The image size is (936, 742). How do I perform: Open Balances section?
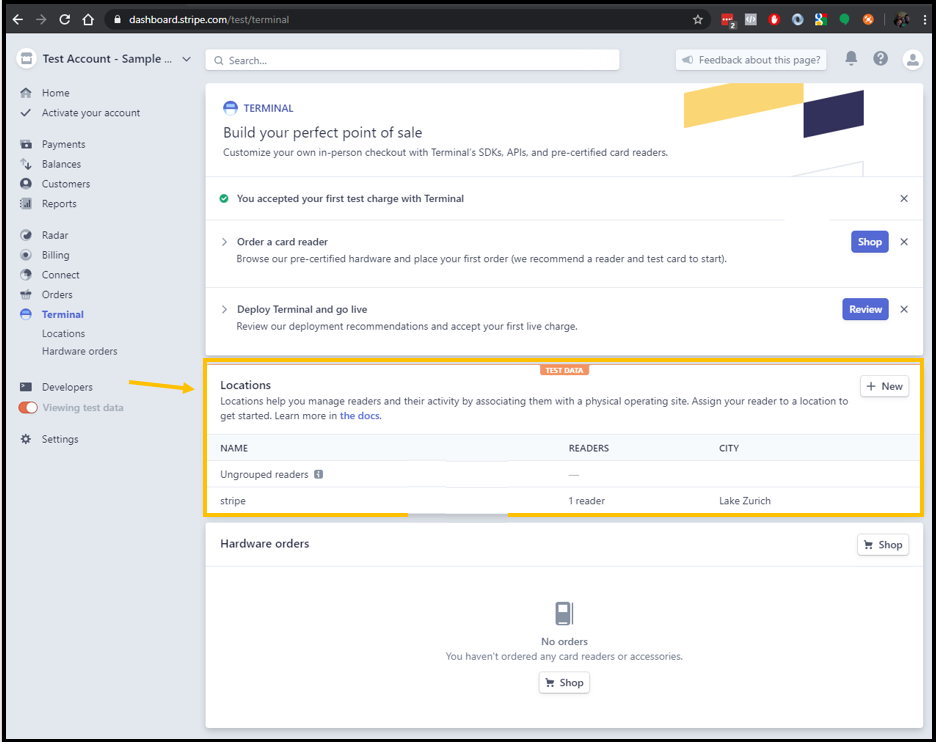[61, 164]
